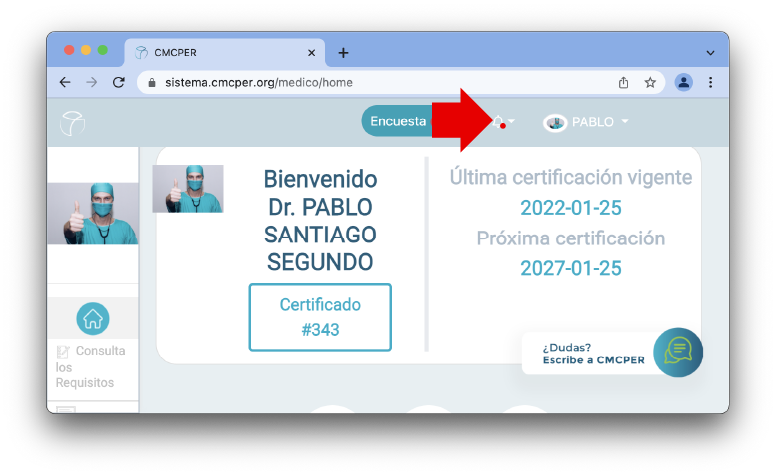Open Consulta los Requisitos in sidebar
Viewport: 777px width, 476px height.
coord(90,367)
